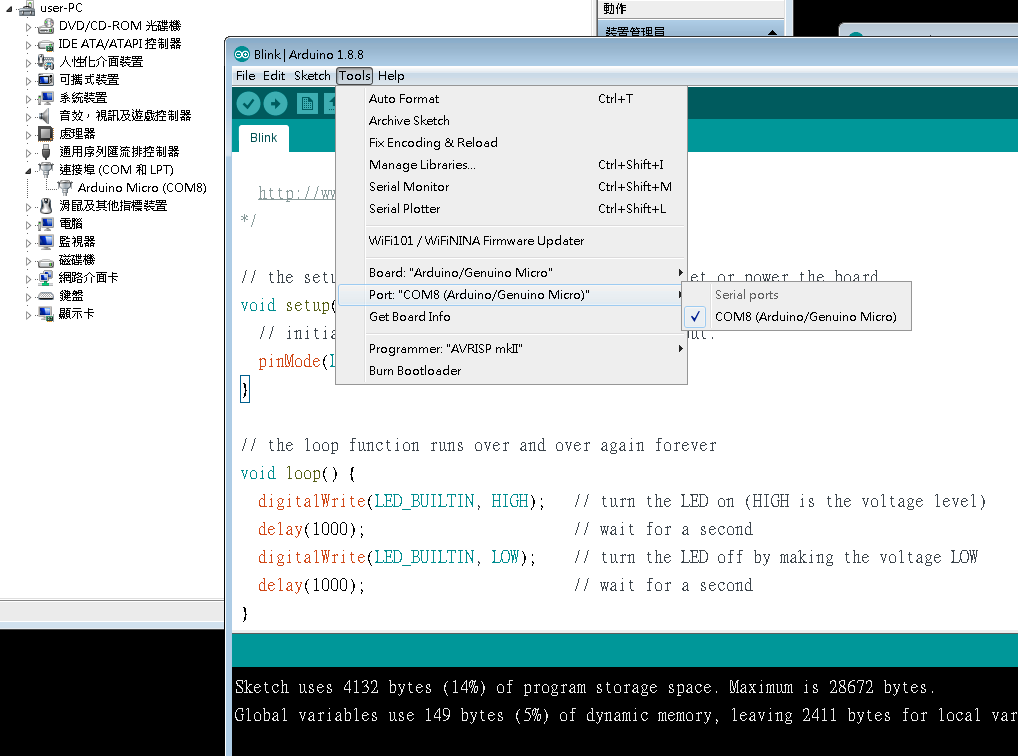Click the 監視器 monitor icon
The height and width of the screenshot is (756, 1018).
pos(45,242)
